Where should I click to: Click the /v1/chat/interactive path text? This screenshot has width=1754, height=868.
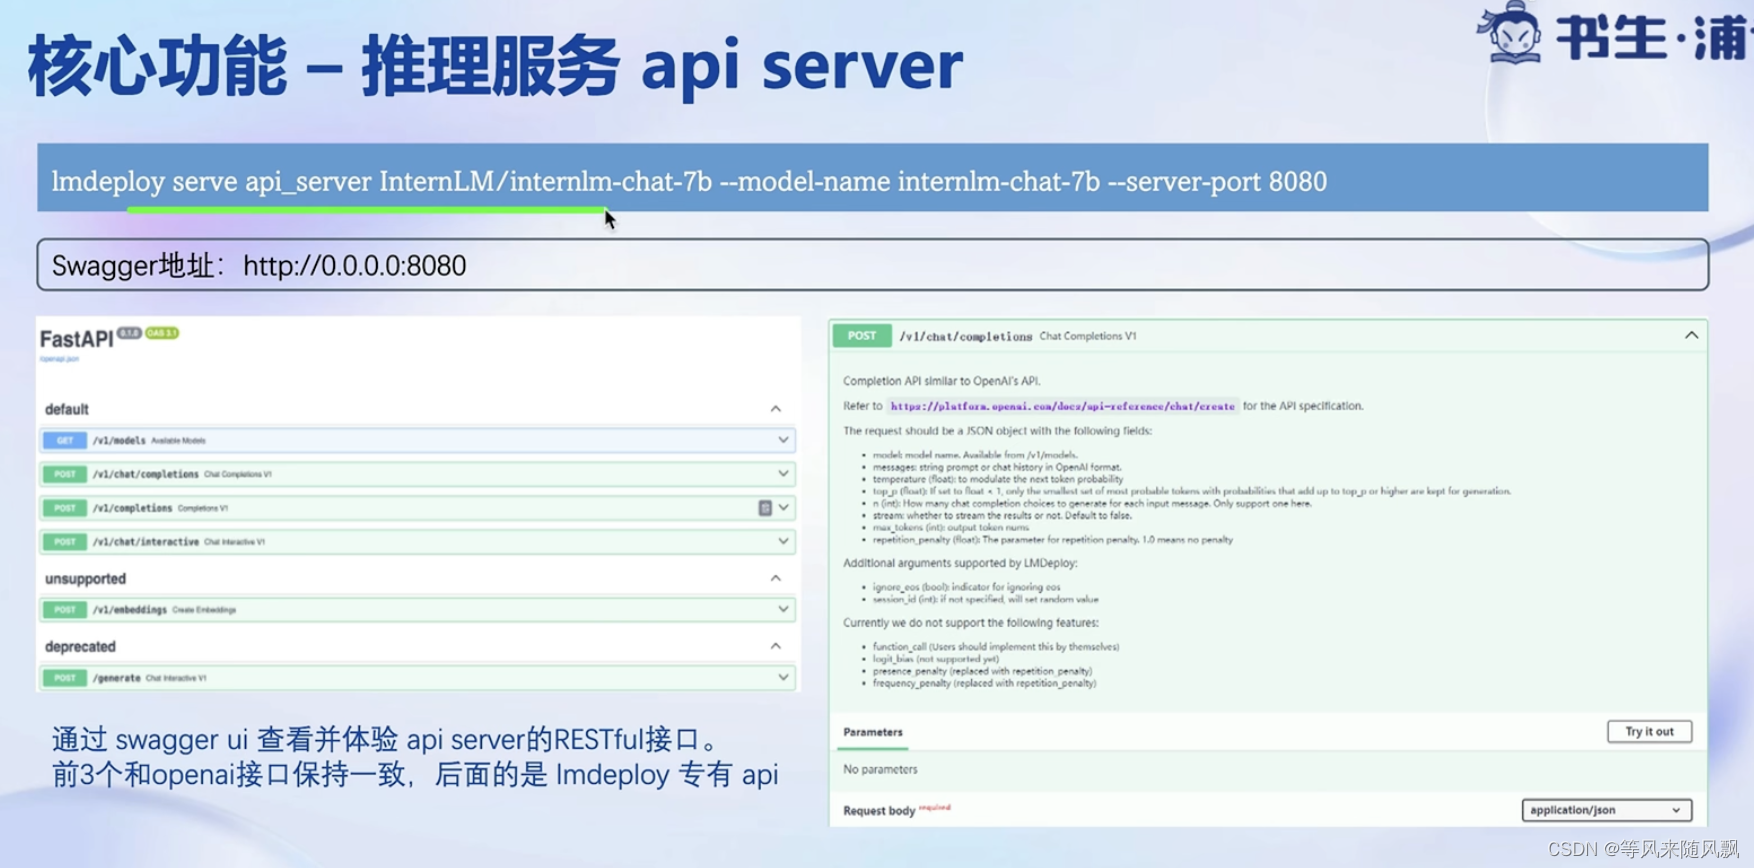[145, 542]
